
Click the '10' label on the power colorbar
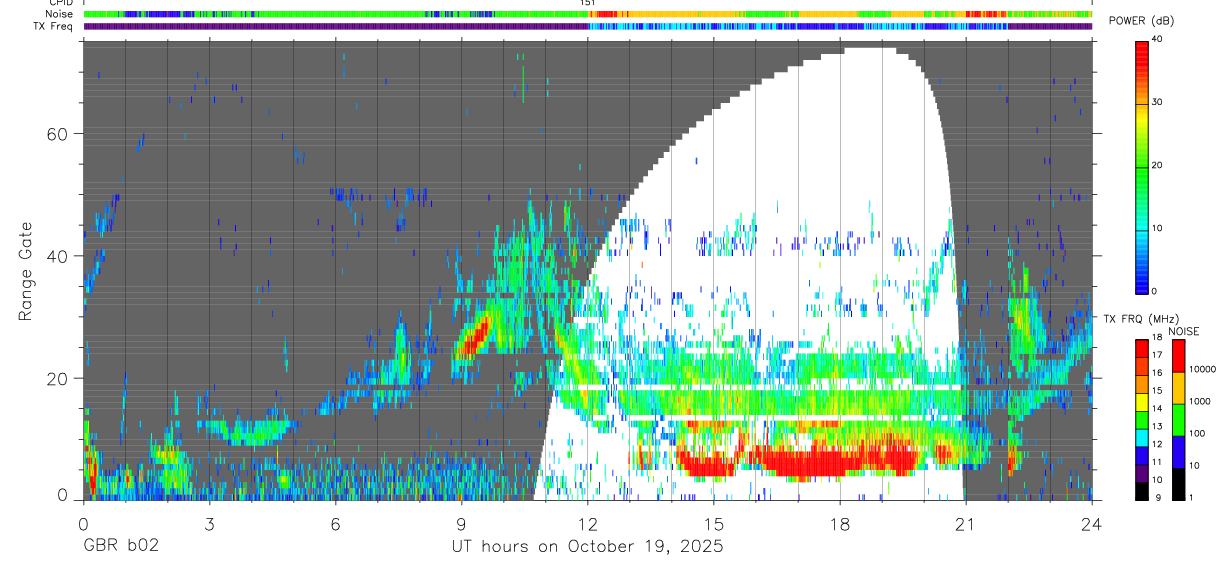click(x=1157, y=228)
